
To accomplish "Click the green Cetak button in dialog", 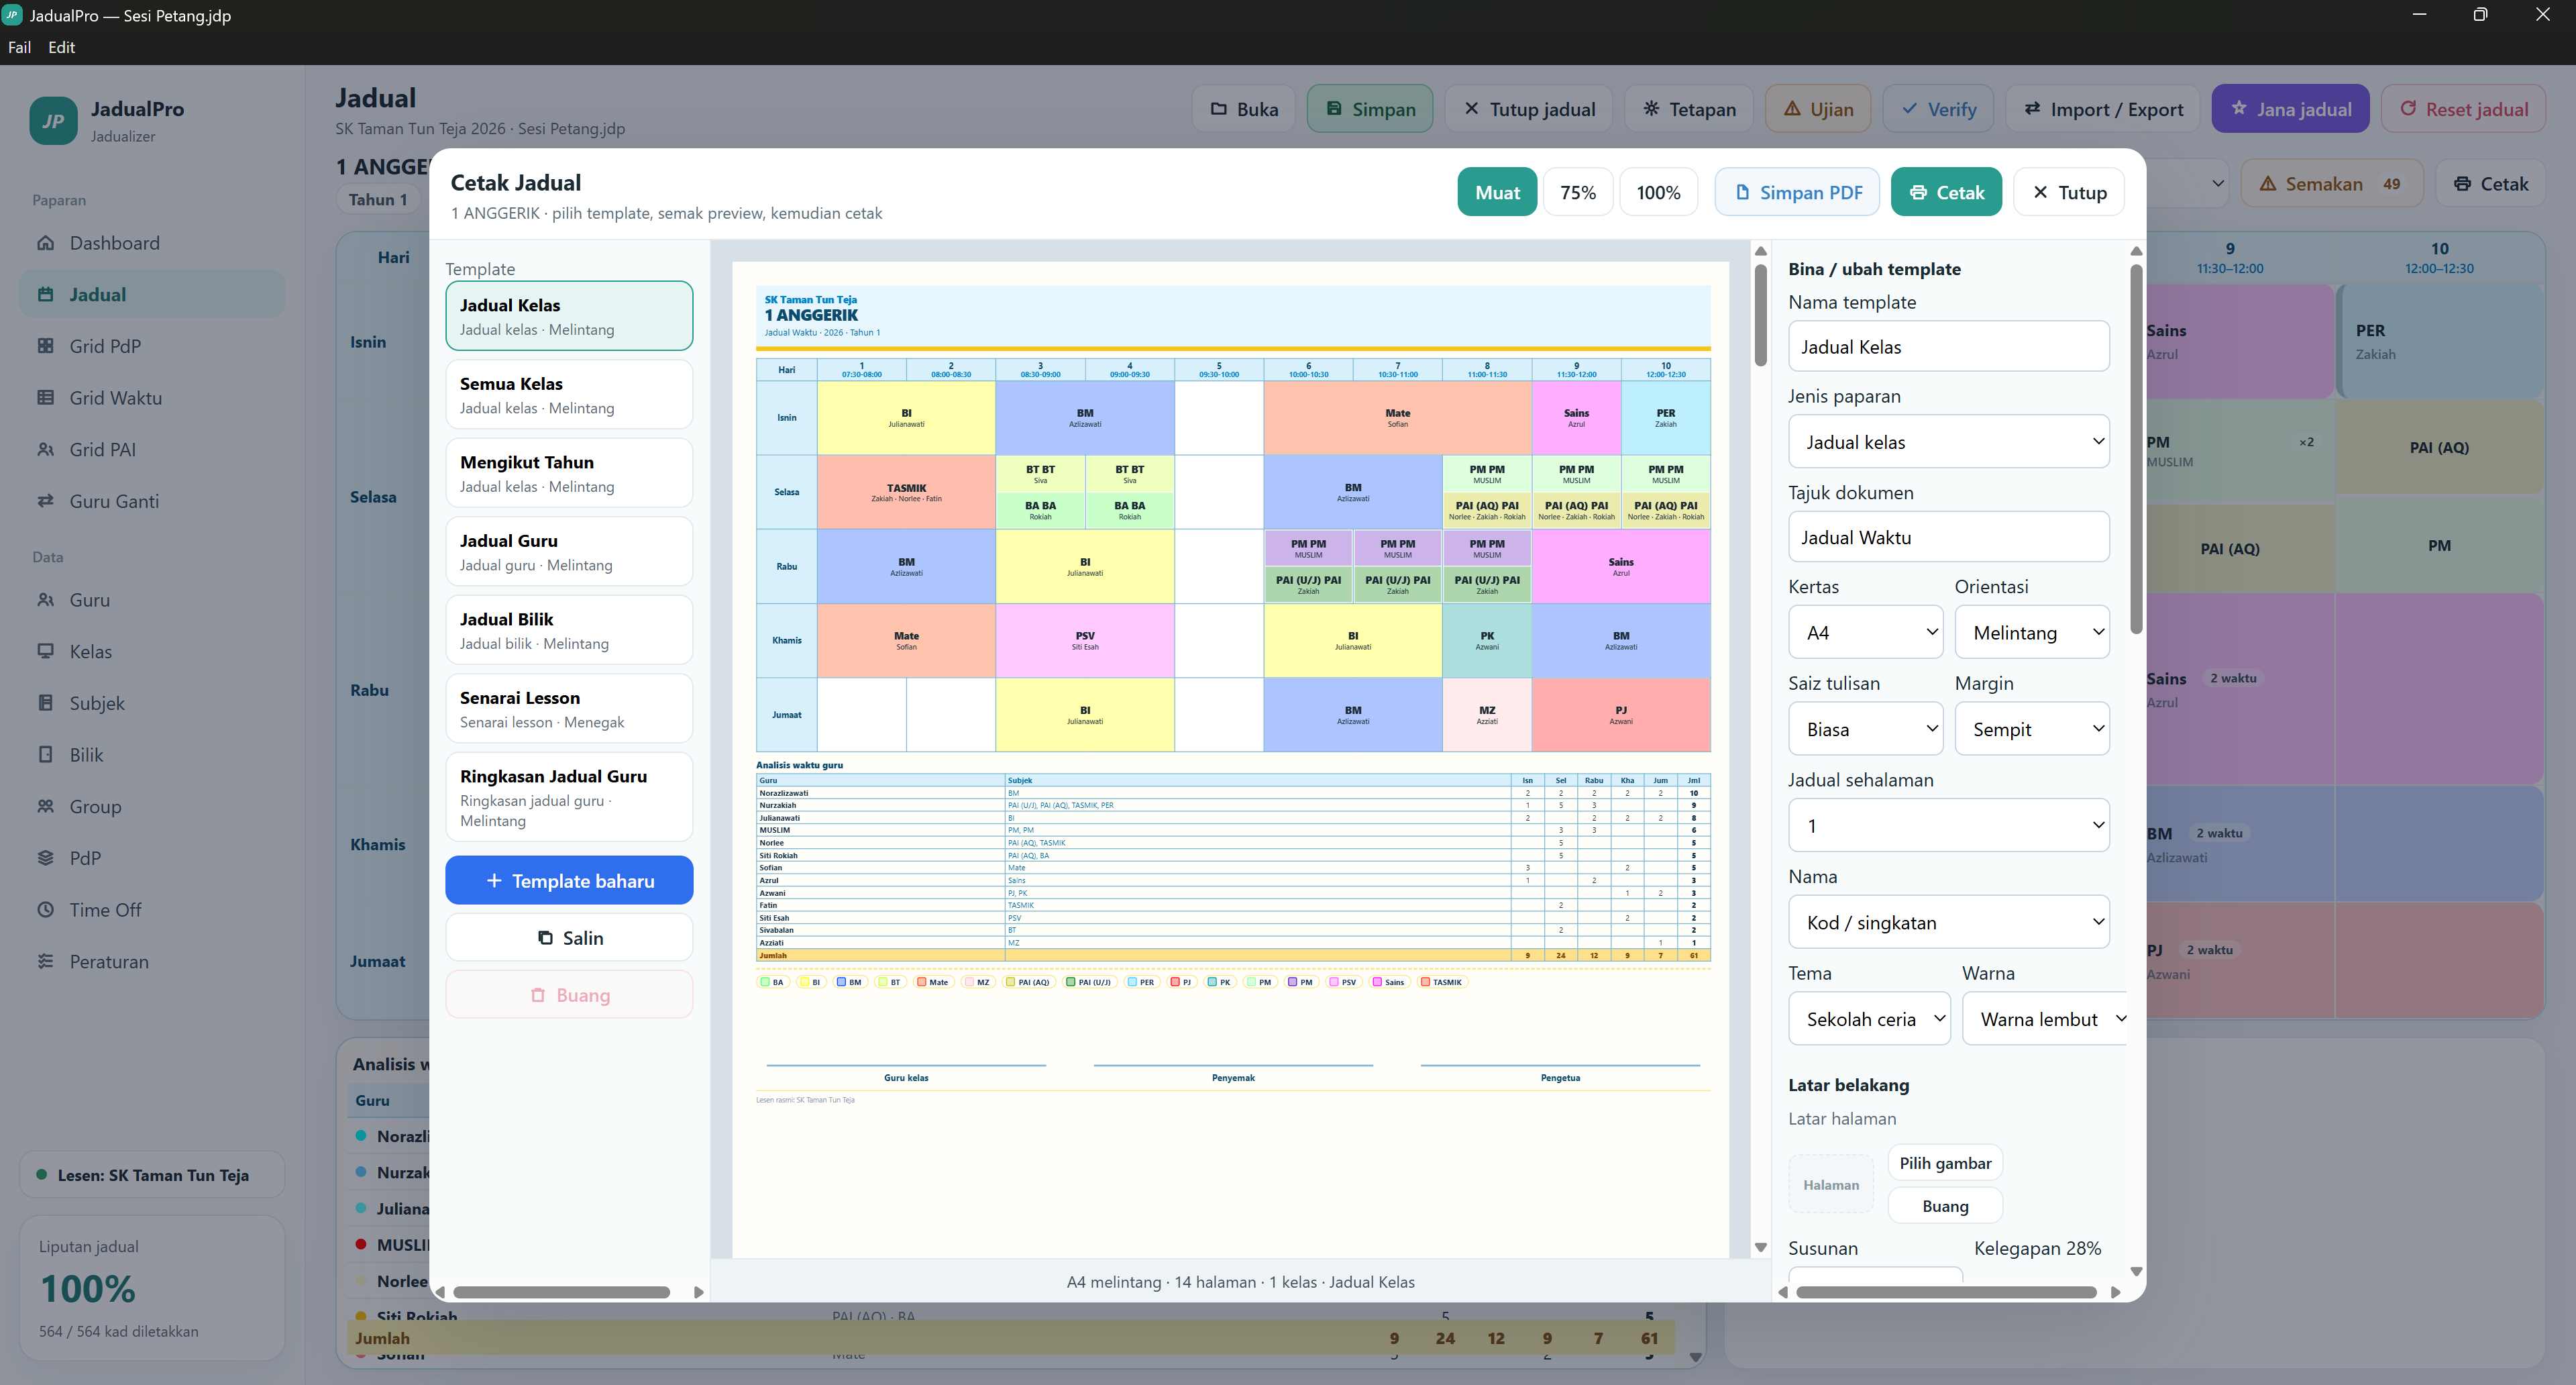I will pyautogui.click(x=1946, y=192).
